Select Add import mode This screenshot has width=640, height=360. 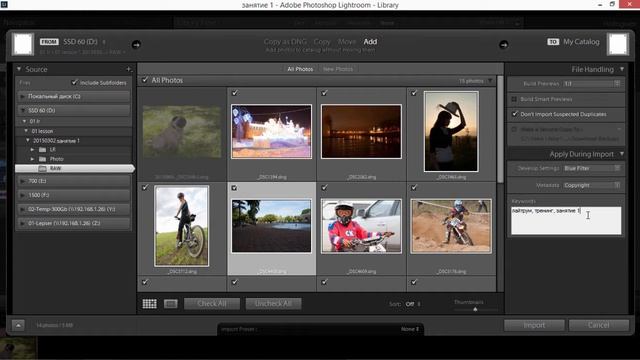370,42
